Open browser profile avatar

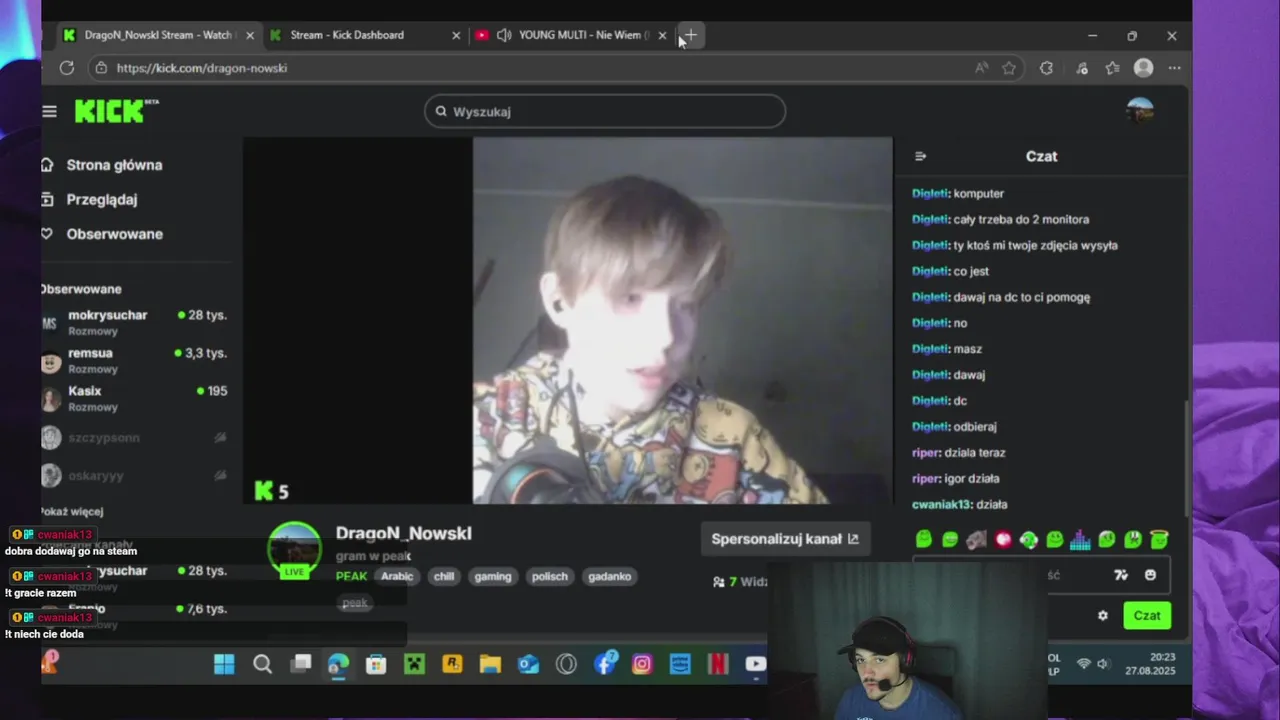[x=1144, y=68]
